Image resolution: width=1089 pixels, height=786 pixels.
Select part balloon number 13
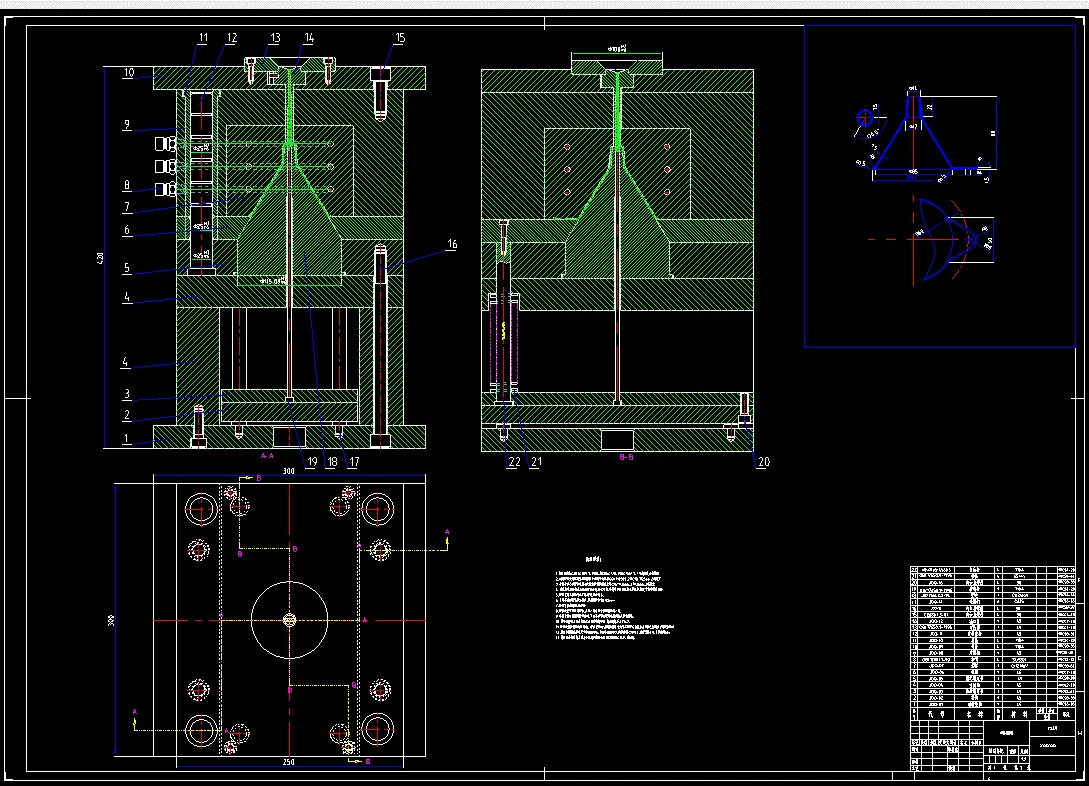click(x=275, y=38)
